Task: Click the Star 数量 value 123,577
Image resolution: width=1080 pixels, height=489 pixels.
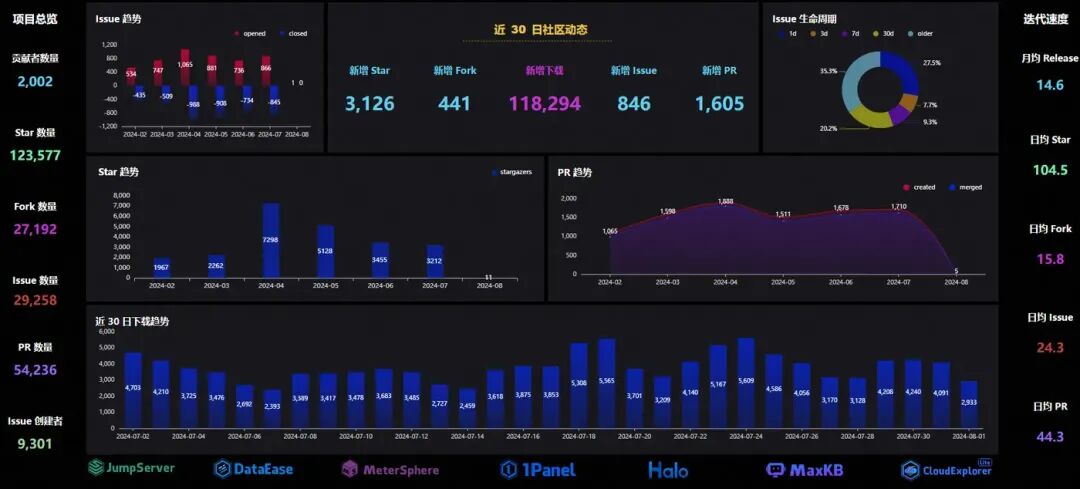Action: tap(34, 155)
